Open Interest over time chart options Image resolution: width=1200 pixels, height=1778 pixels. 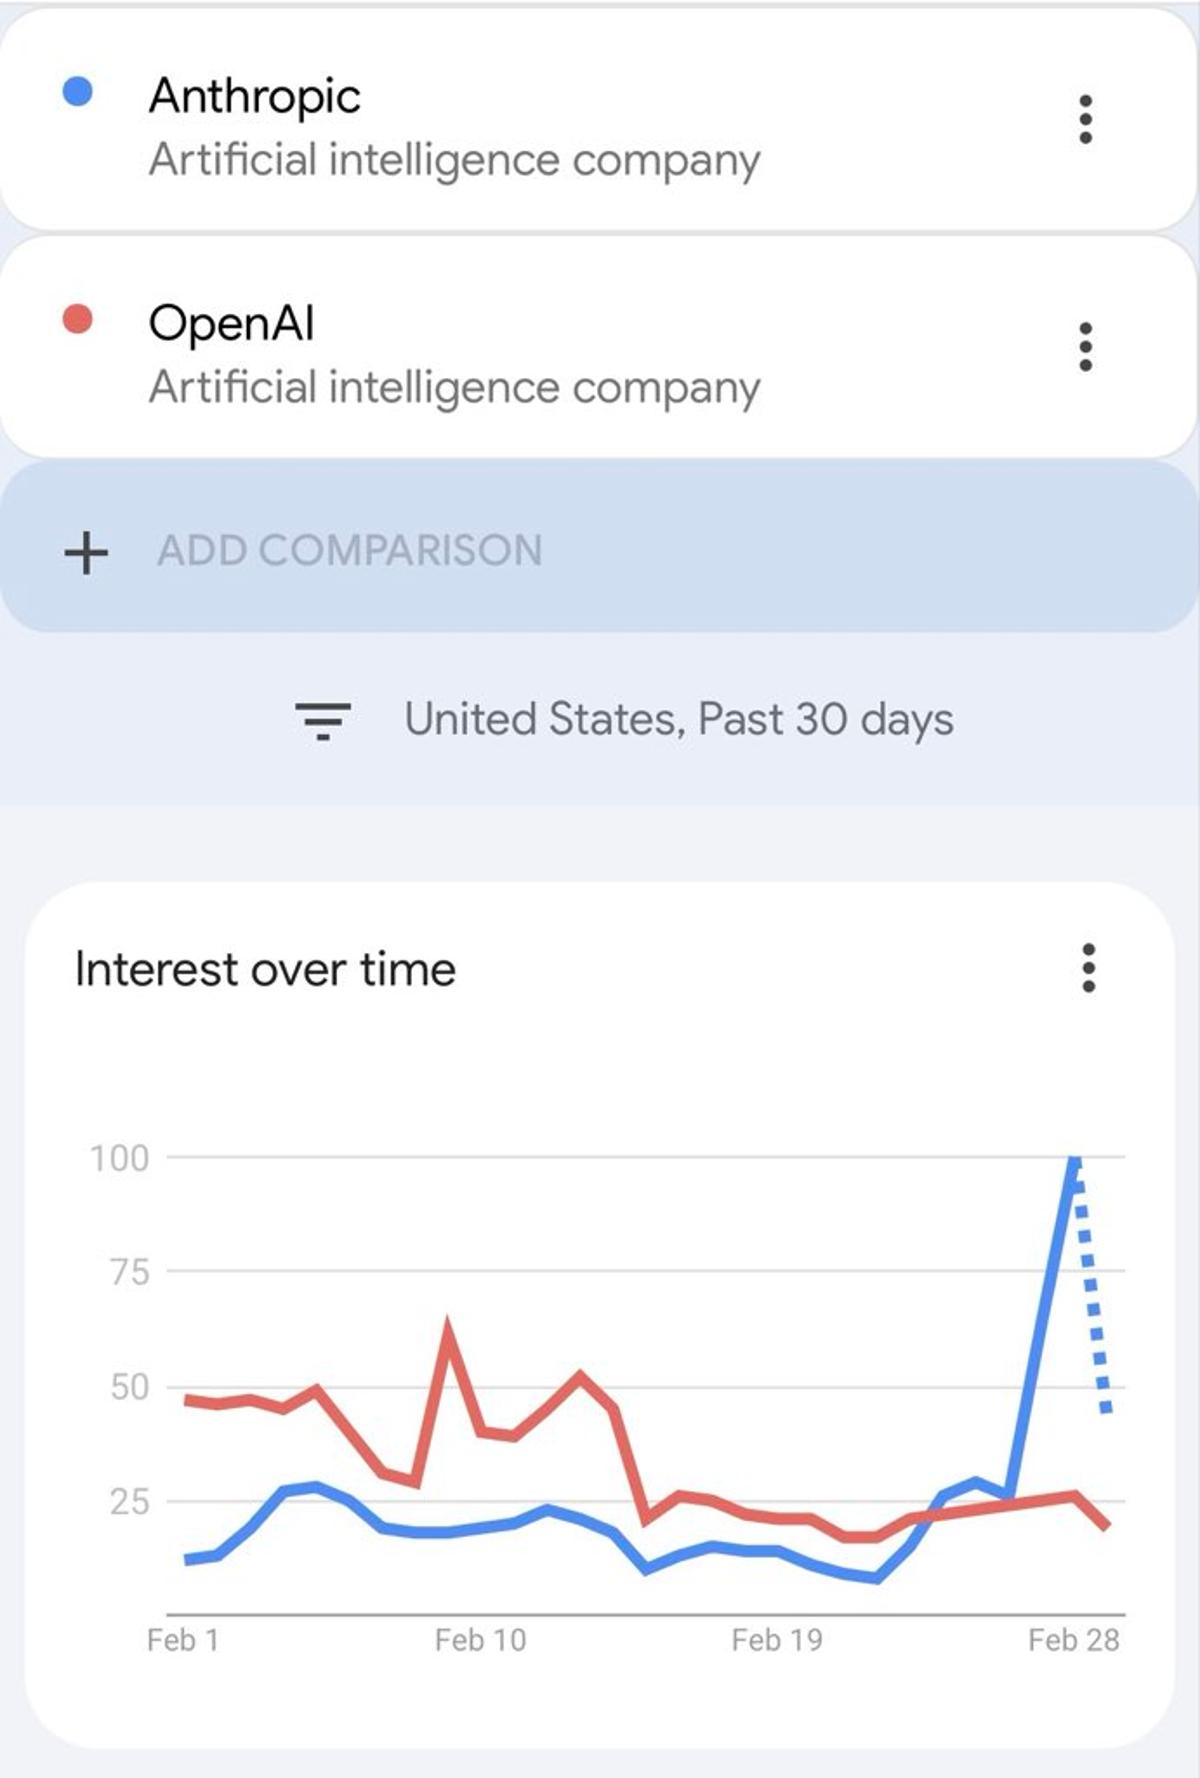tap(1088, 968)
